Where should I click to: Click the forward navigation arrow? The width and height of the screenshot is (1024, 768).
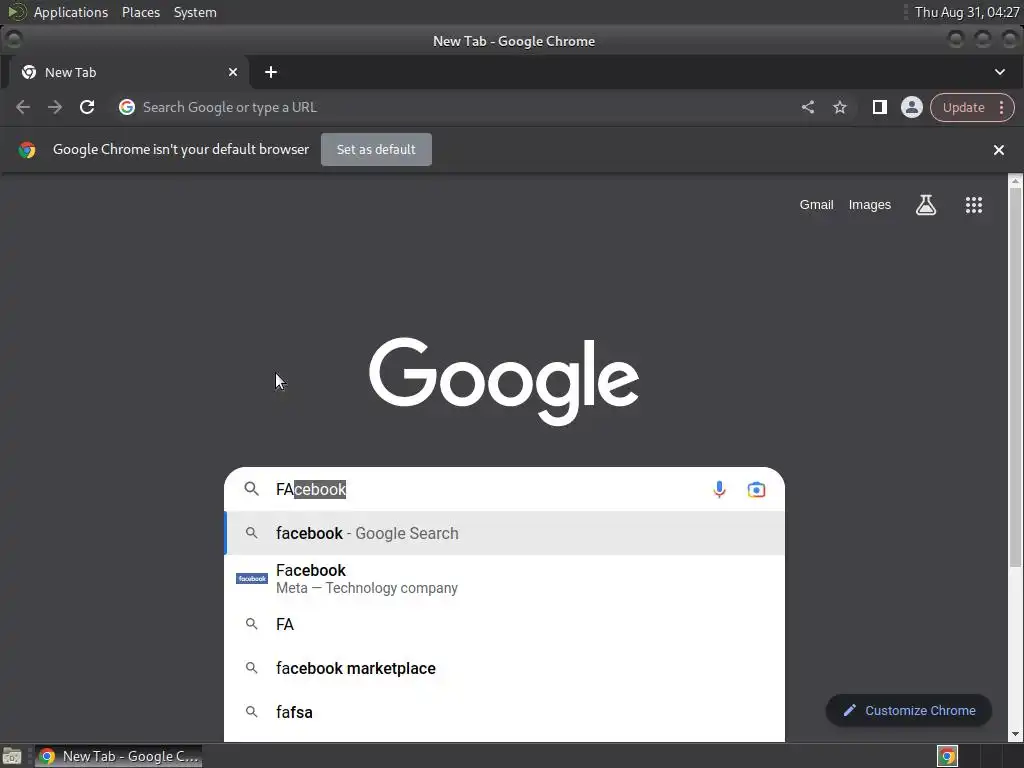click(55, 107)
